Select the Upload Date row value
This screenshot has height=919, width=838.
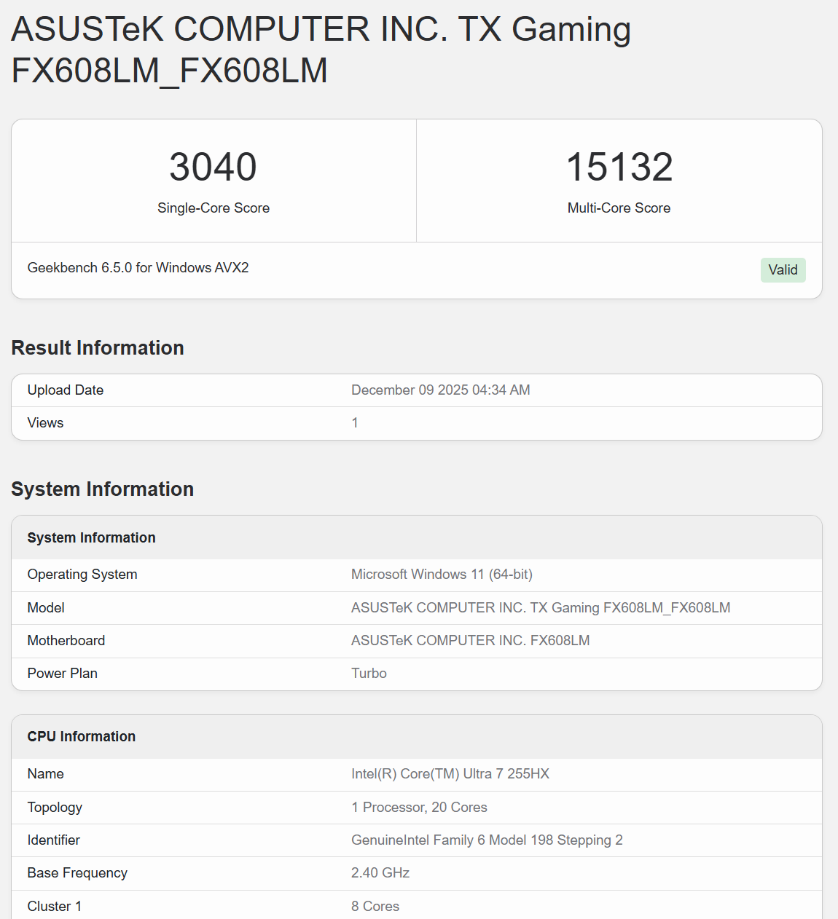tap(440, 390)
